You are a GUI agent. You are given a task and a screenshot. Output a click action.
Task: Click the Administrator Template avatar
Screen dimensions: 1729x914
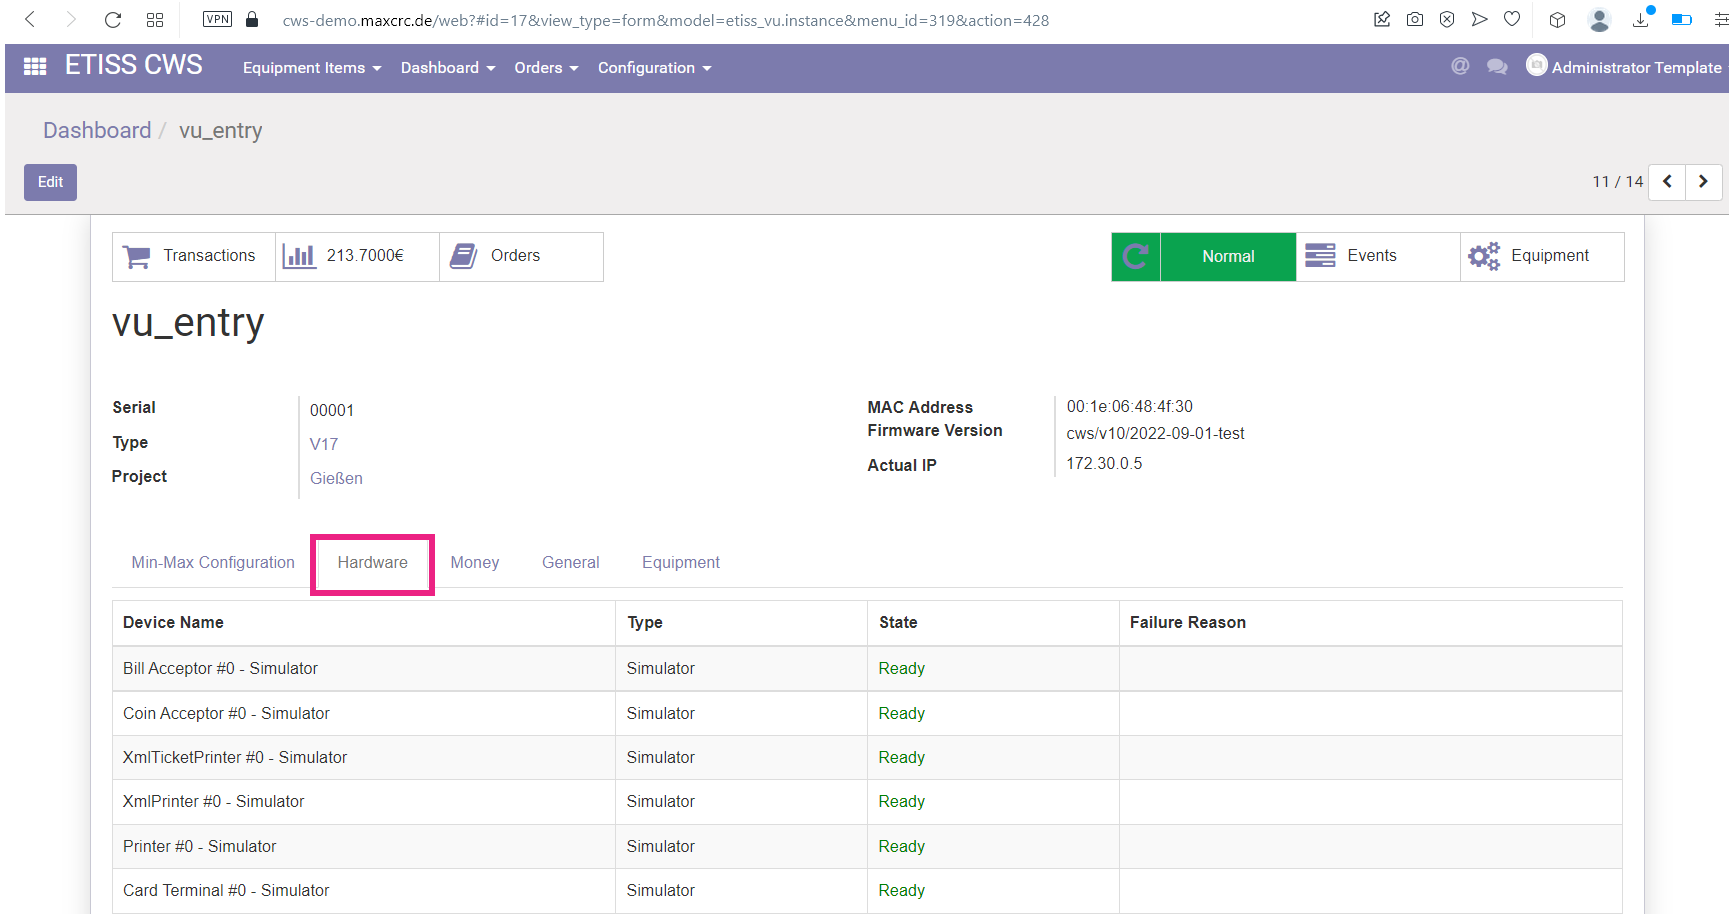[1537, 65]
